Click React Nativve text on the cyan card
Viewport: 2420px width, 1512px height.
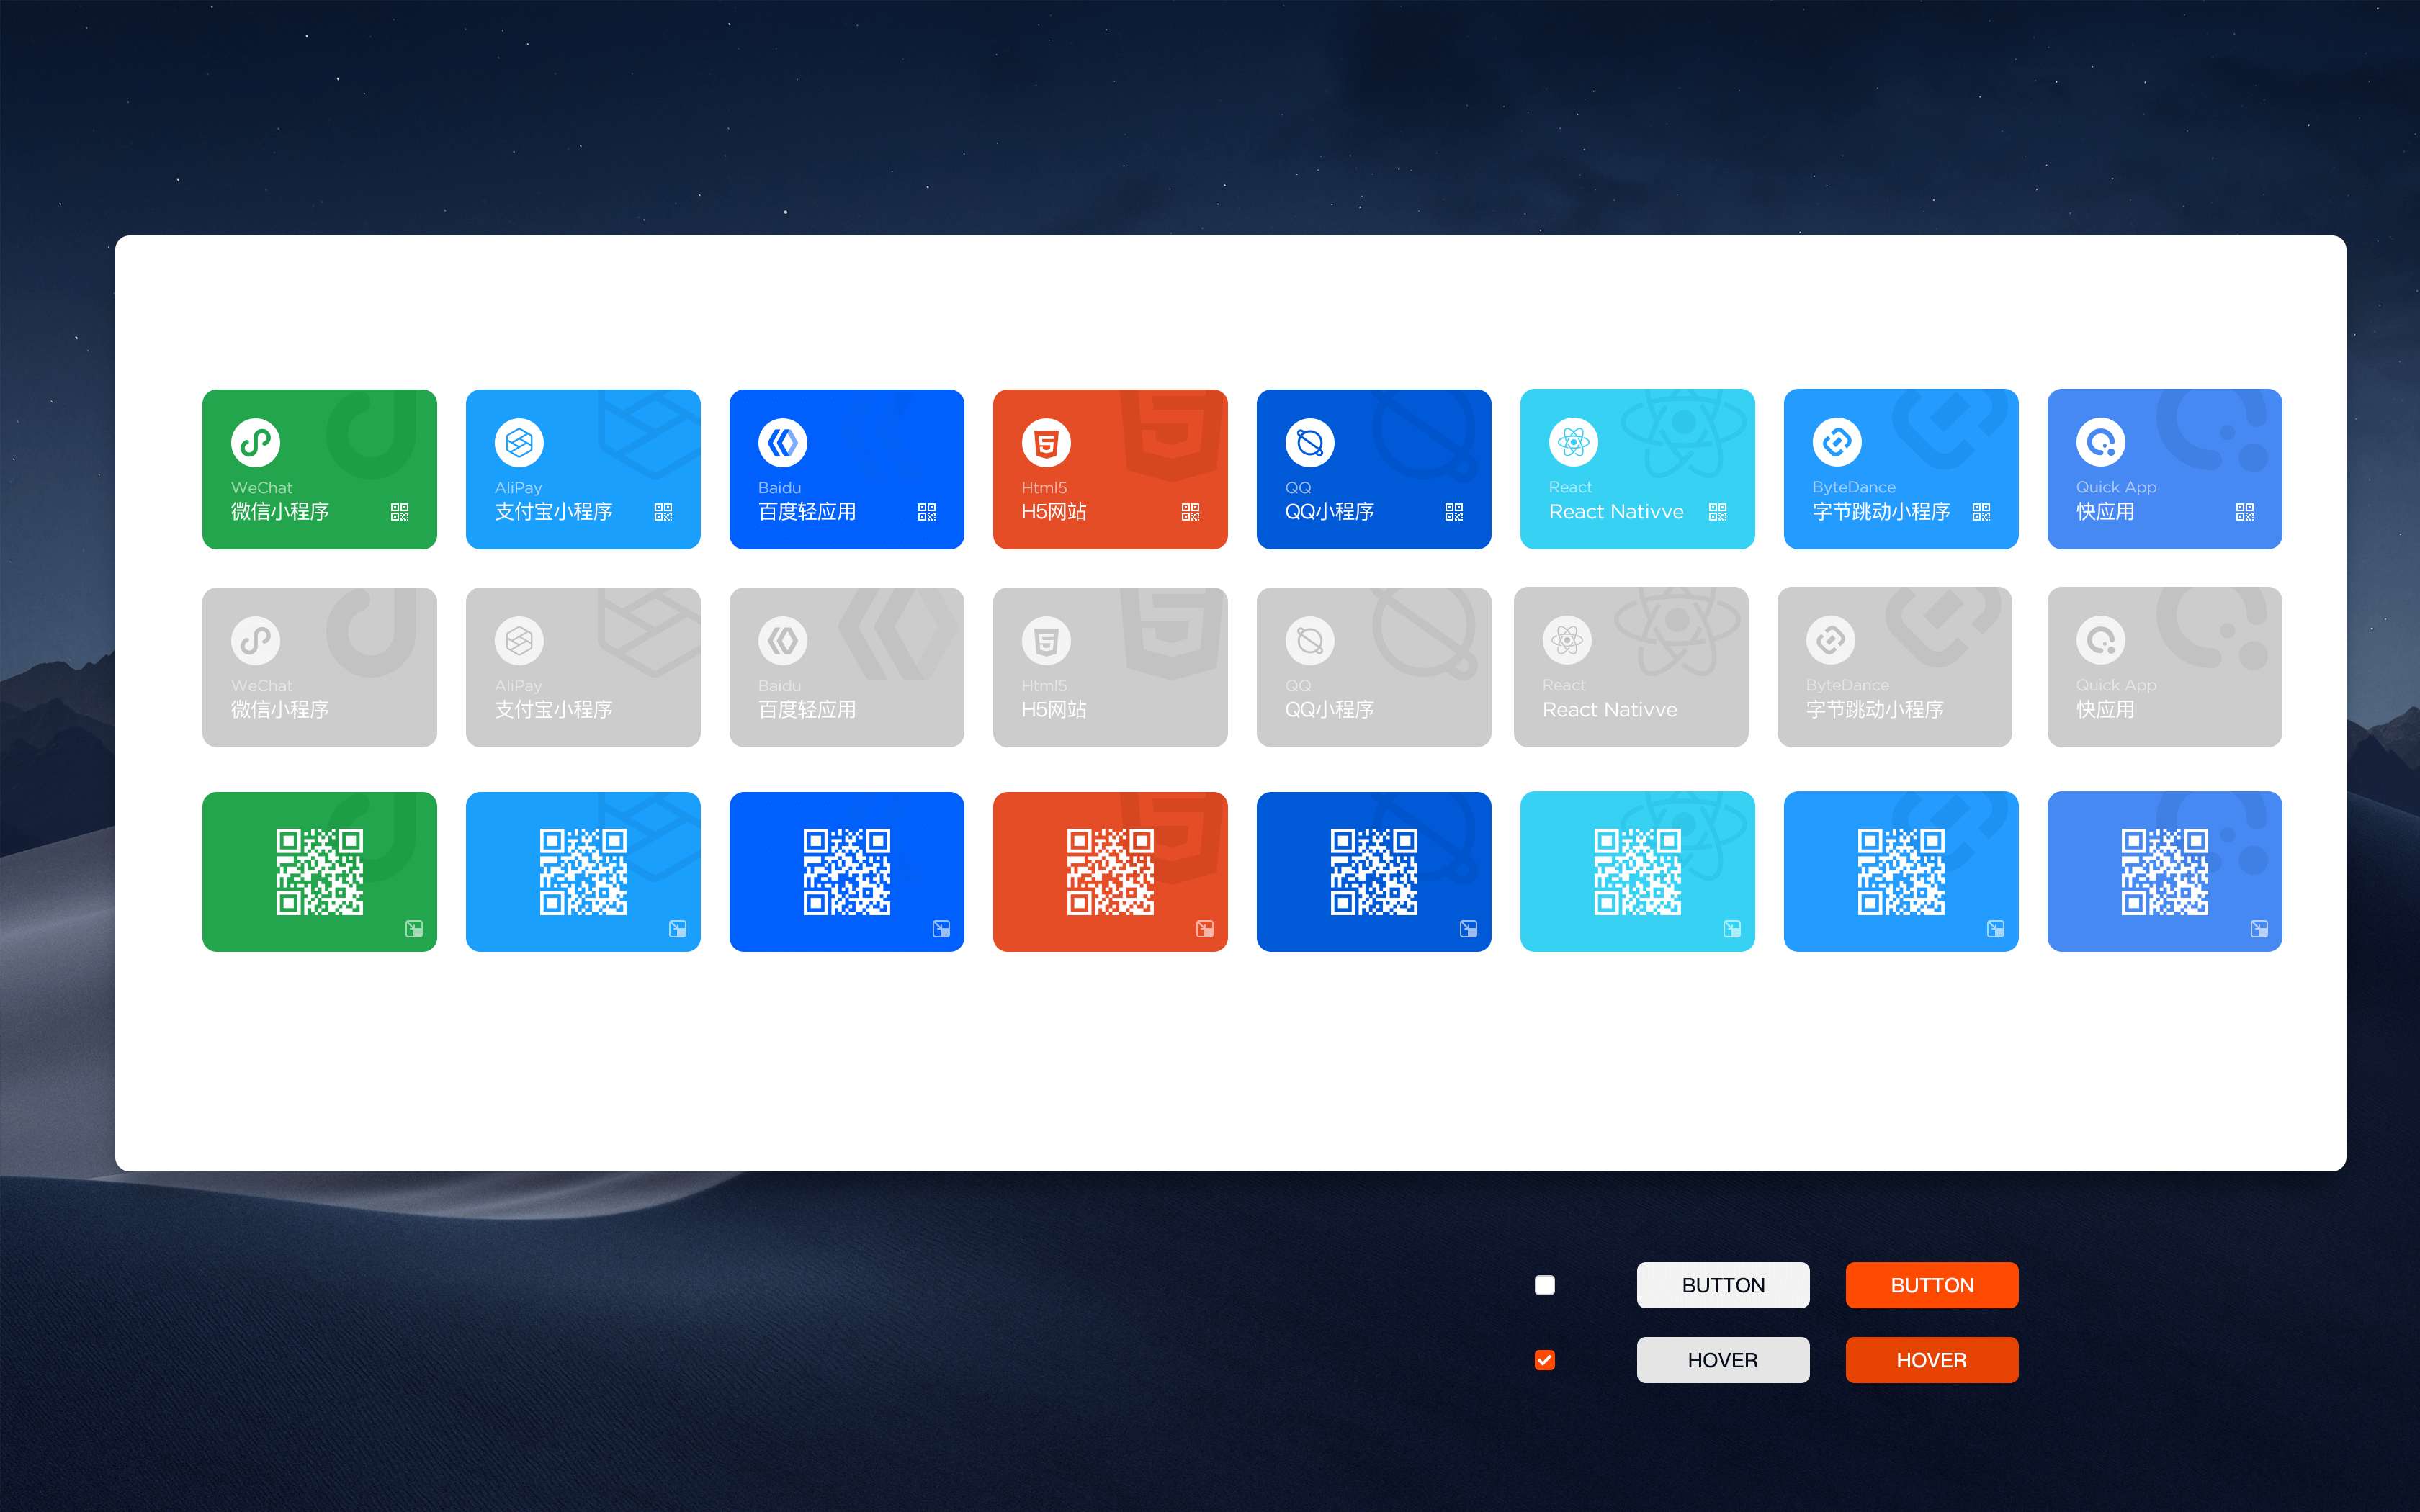click(1616, 512)
